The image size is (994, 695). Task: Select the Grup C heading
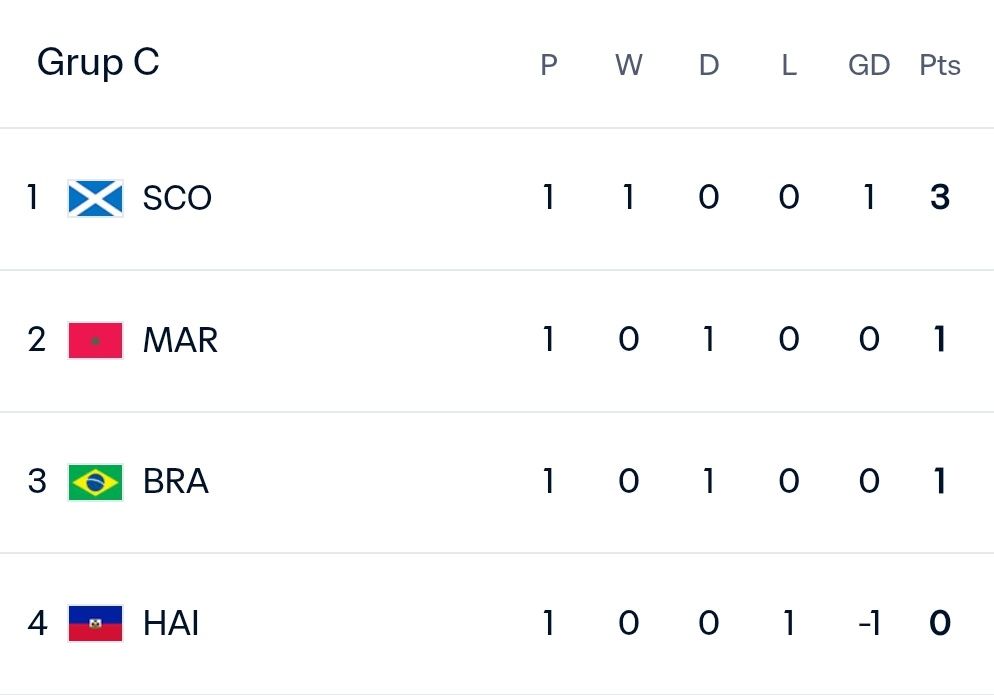pyautogui.click(x=98, y=63)
